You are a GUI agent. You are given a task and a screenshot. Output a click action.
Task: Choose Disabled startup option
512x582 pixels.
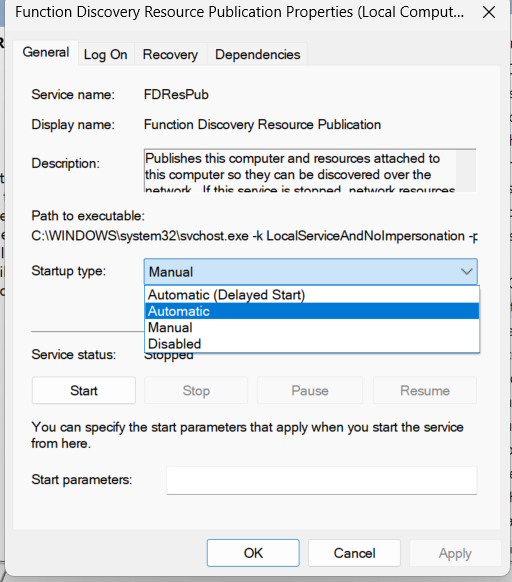point(312,344)
